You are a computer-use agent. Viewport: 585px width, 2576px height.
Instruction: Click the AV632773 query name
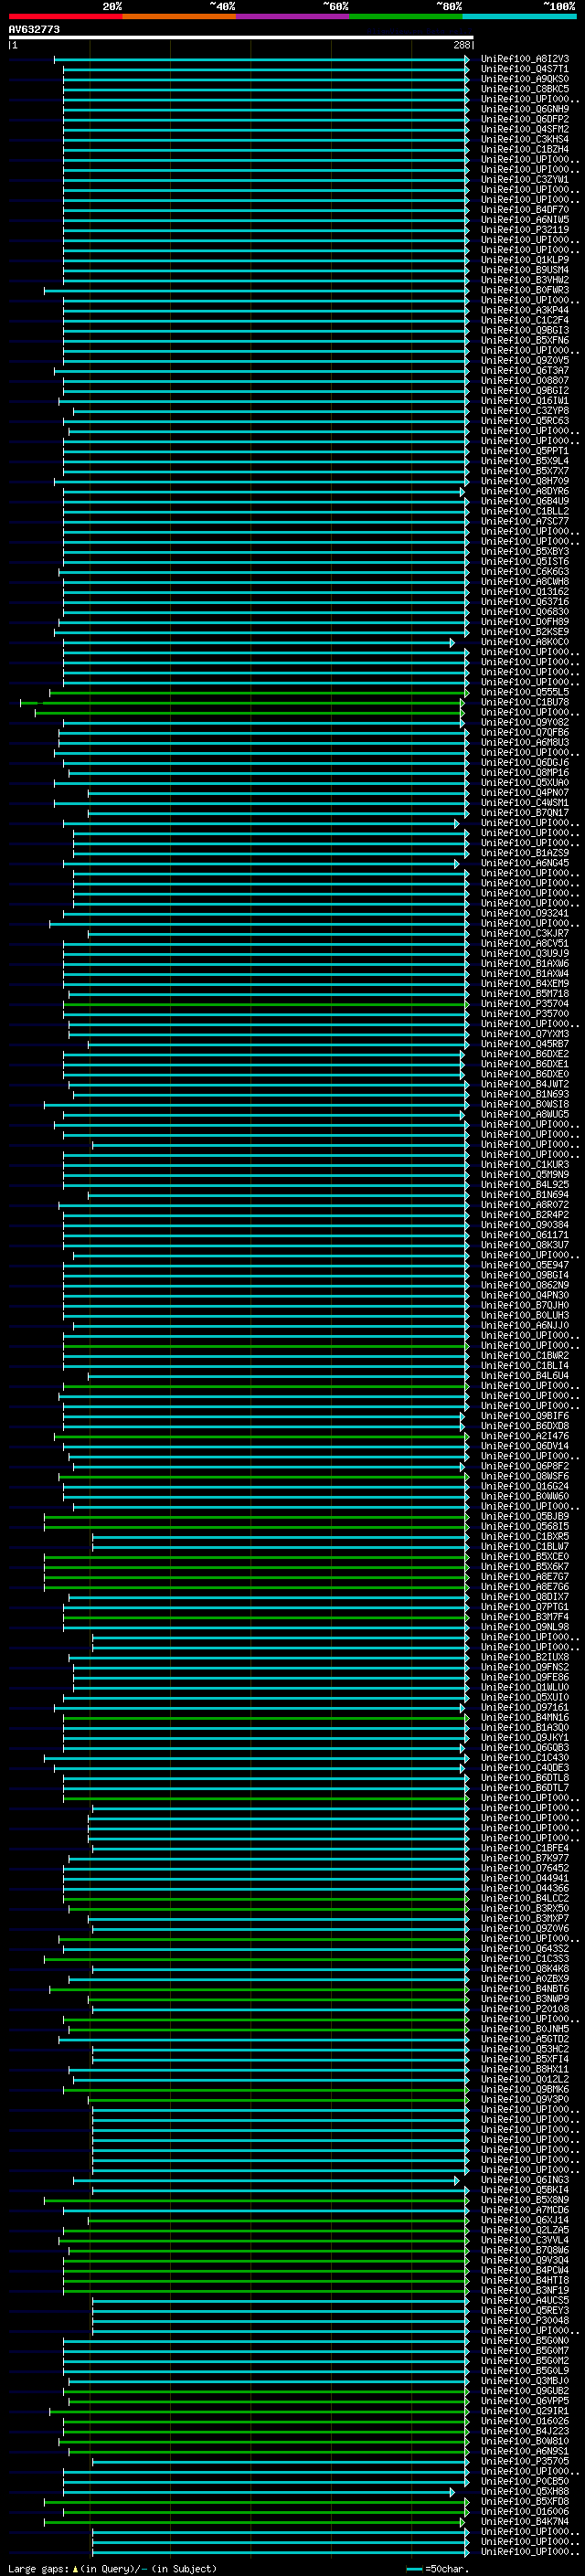[34, 29]
